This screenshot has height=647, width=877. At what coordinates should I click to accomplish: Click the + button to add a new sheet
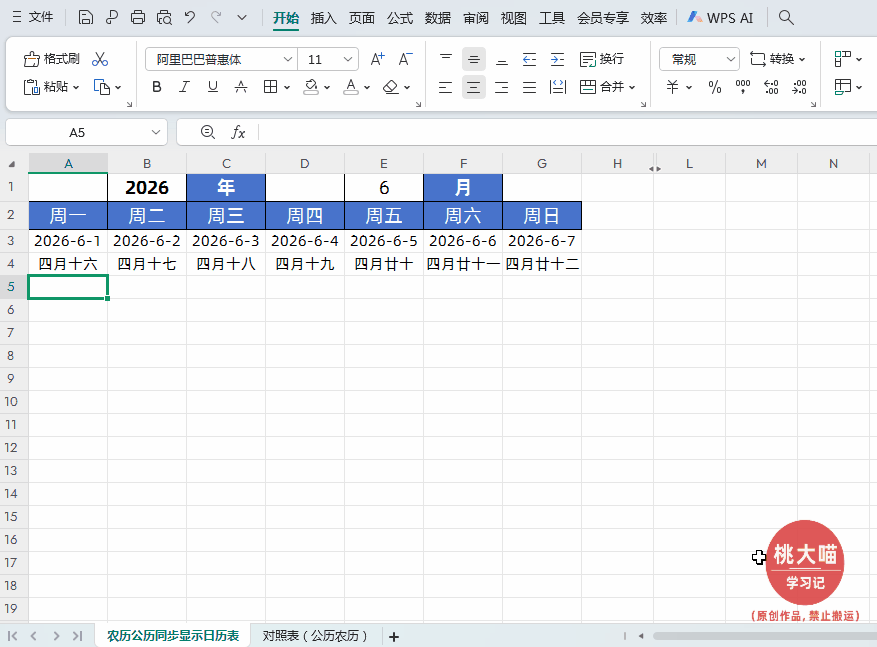[394, 636]
